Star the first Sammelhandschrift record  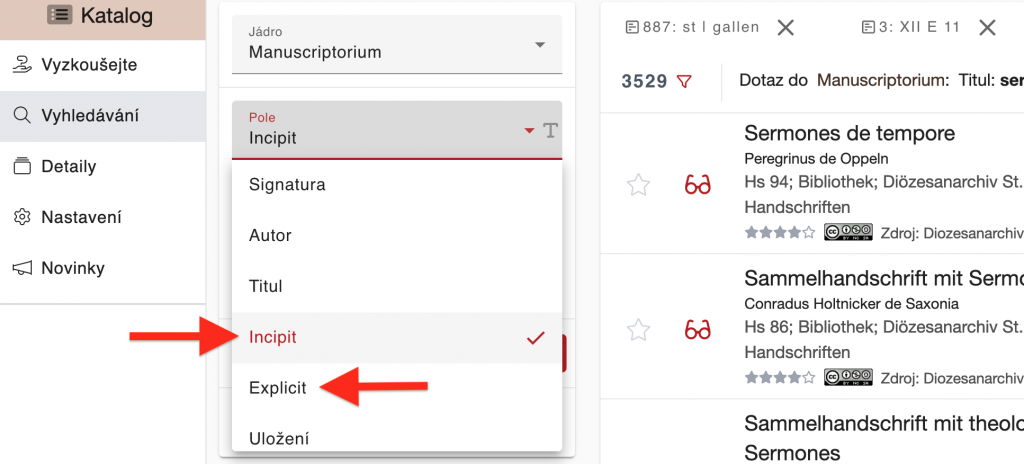(638, 330)
